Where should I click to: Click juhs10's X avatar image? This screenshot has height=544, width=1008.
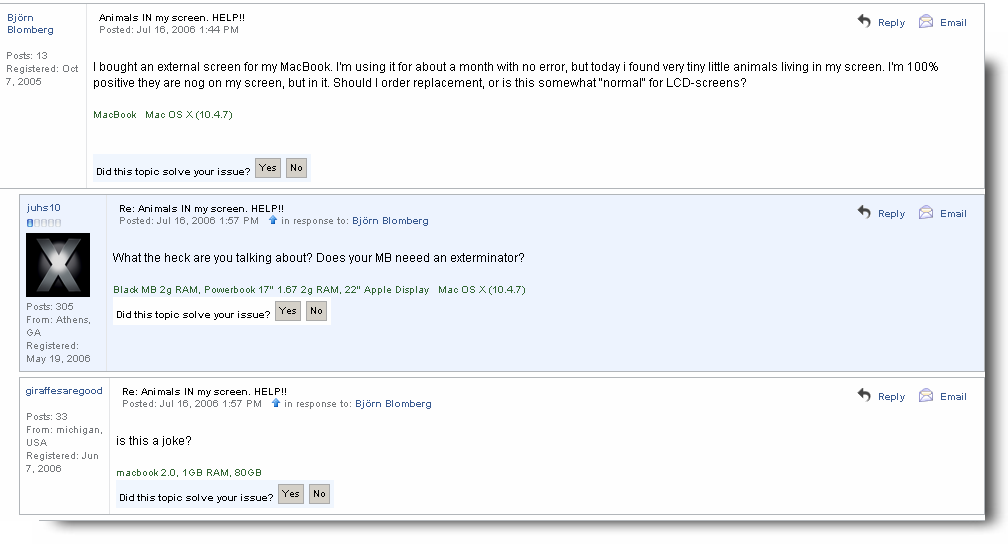point(58,265)
